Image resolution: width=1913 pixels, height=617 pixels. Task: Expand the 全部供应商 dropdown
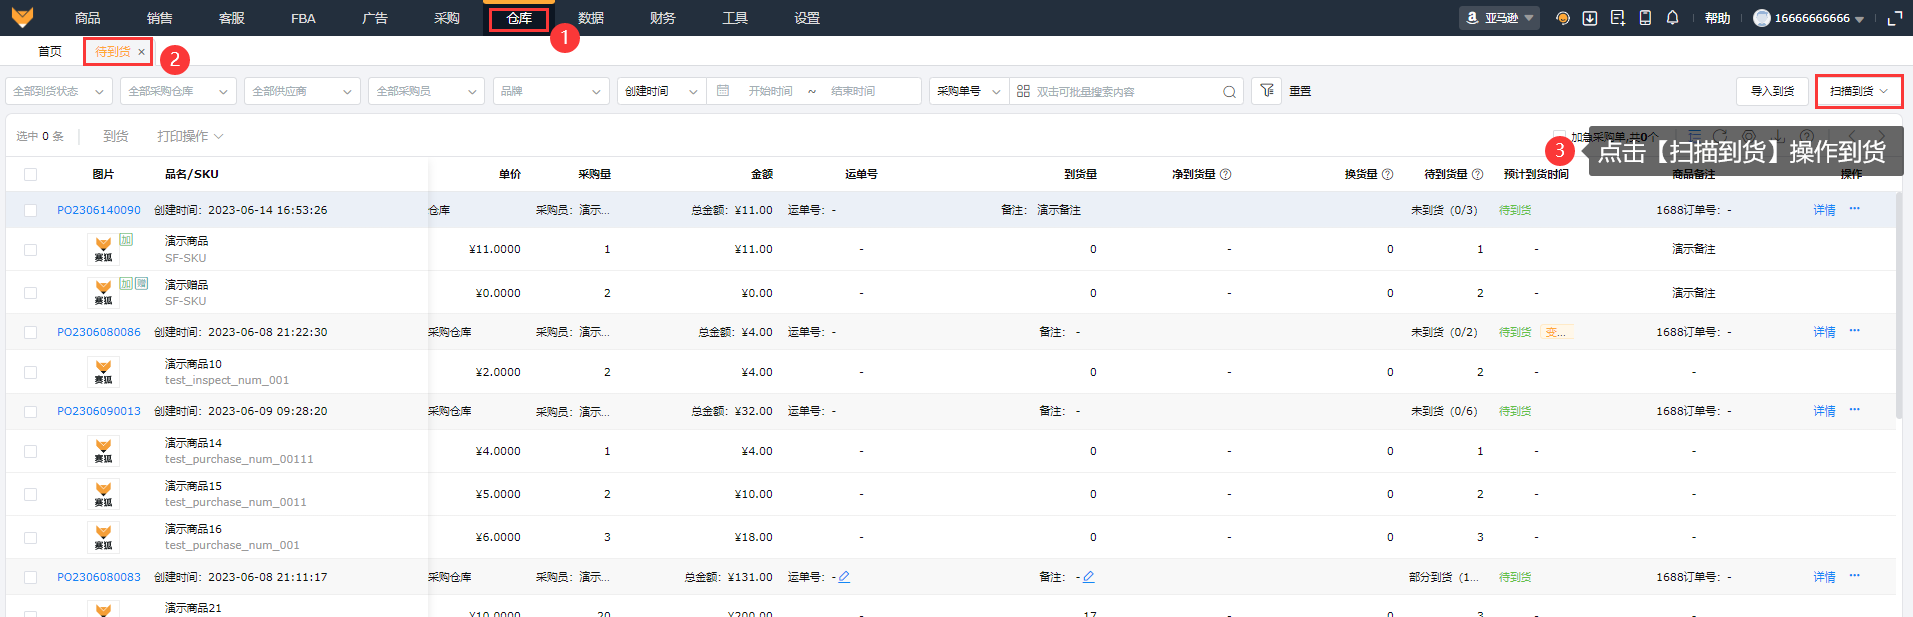tap(302, 91)
